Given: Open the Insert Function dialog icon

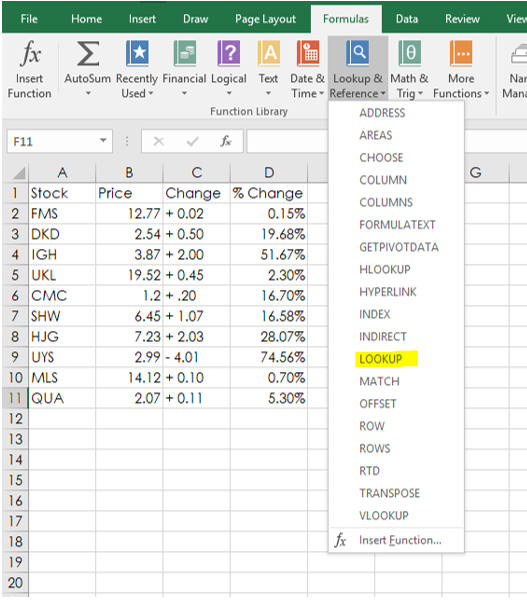Looking at the screenshot, I should pos(30,53).
